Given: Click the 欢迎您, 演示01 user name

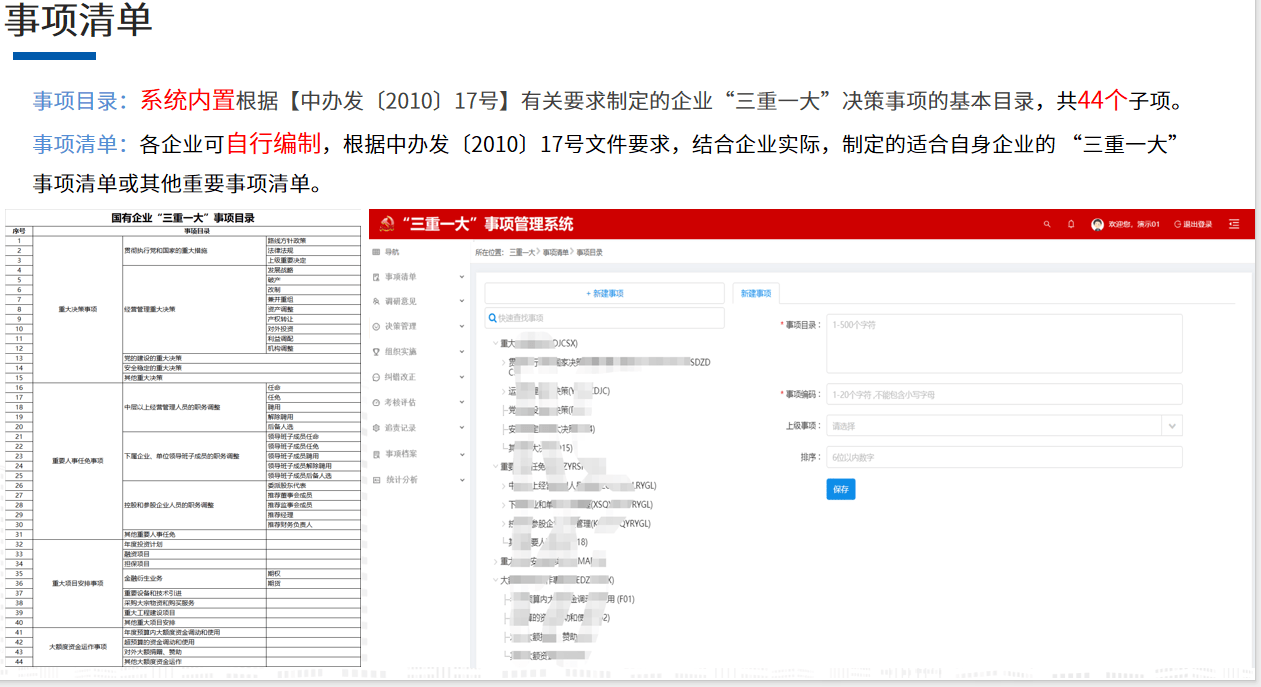Looking at the screenshot, I should click(1134, 224).
